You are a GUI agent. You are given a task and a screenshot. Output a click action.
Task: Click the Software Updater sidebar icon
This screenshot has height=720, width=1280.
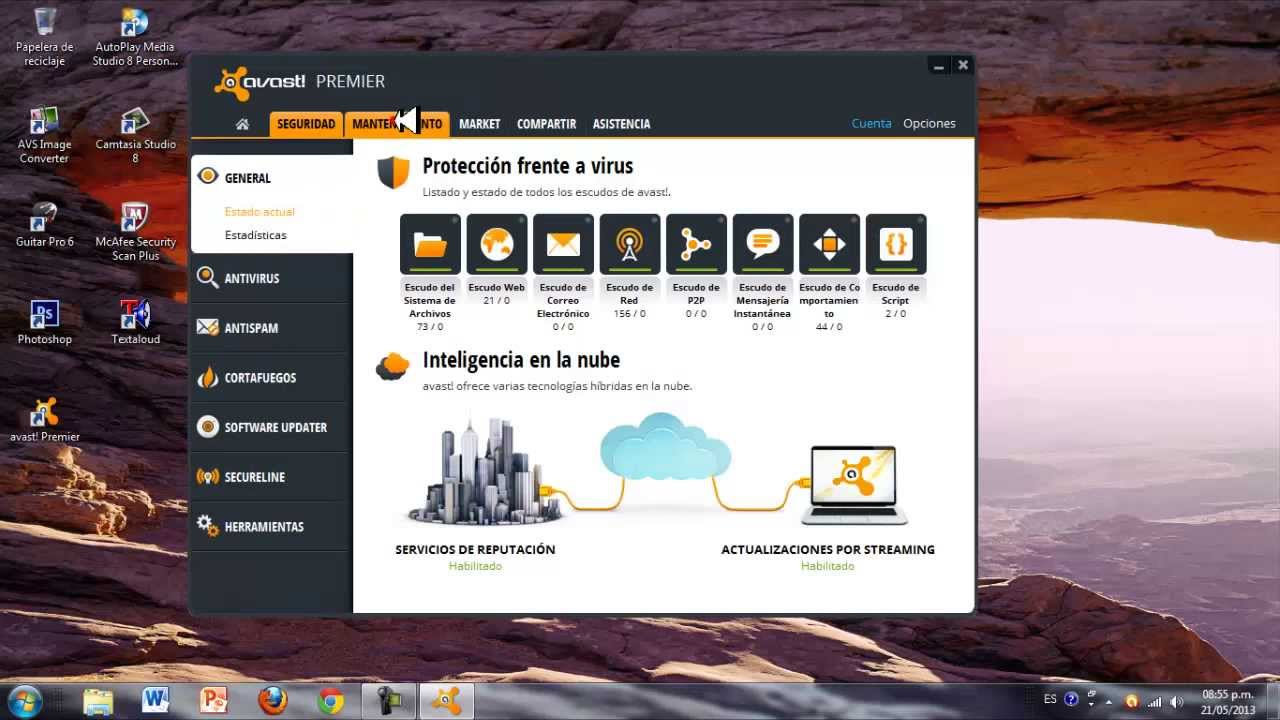click(x=207, y=427)
